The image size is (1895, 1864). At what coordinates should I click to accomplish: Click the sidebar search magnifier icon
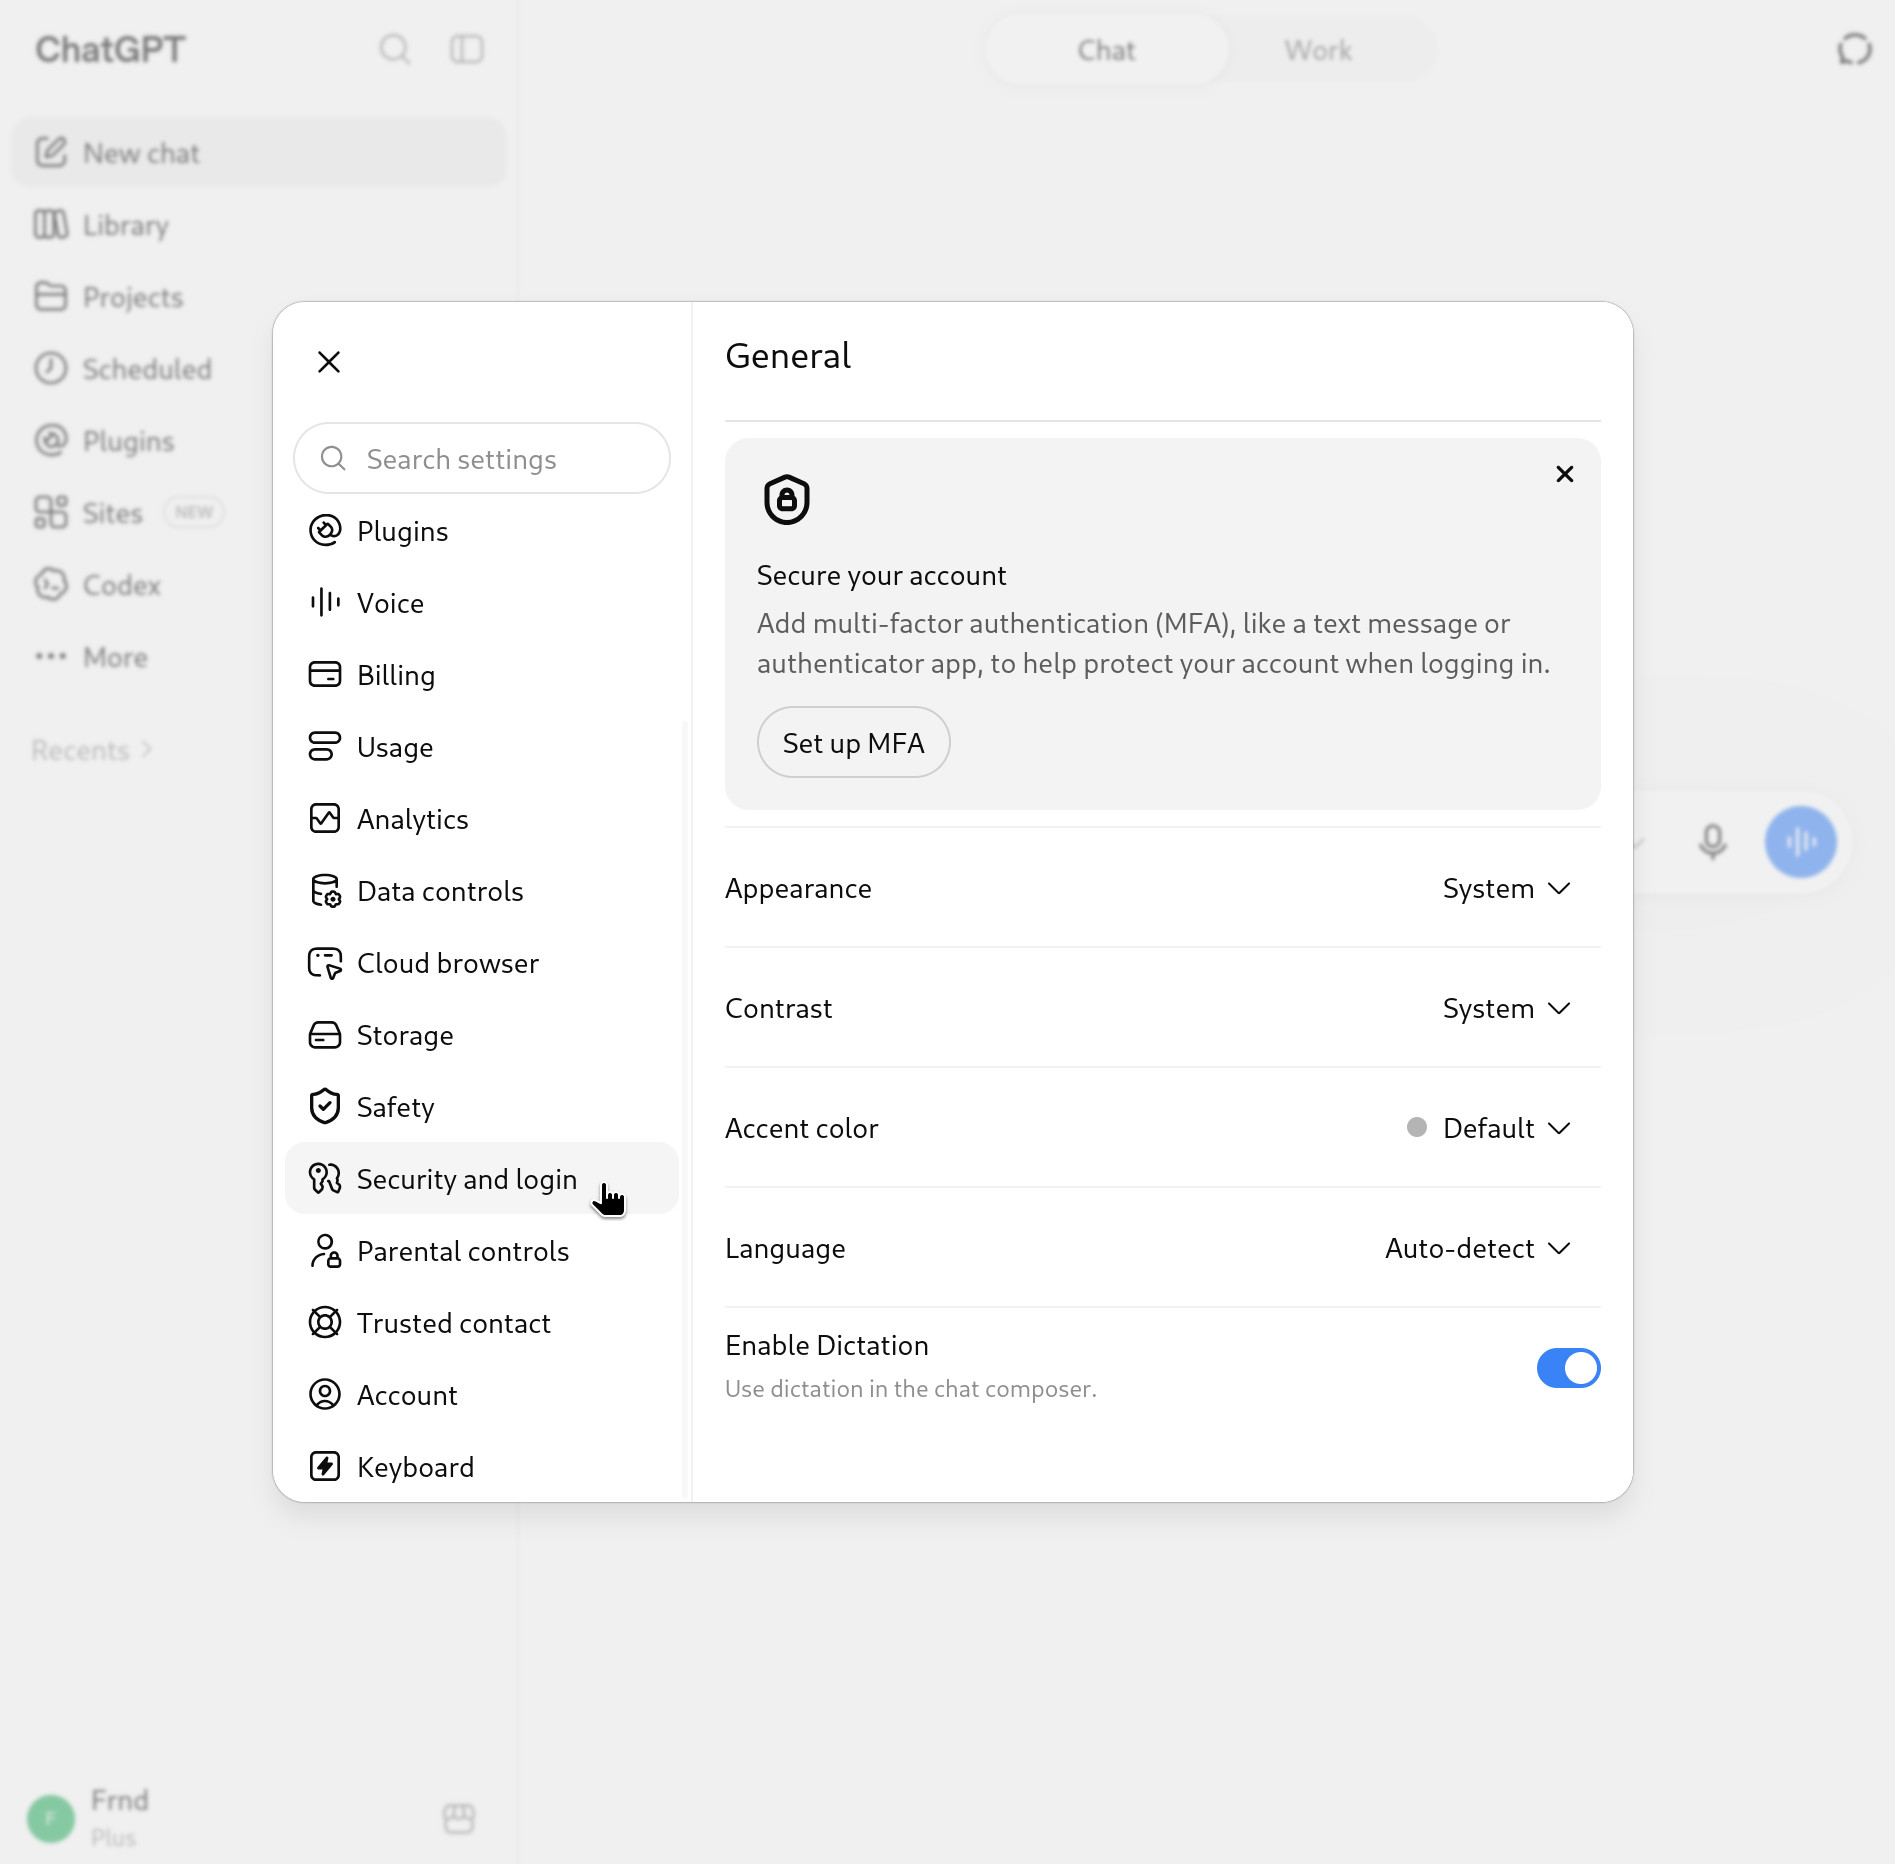[394, 49]
